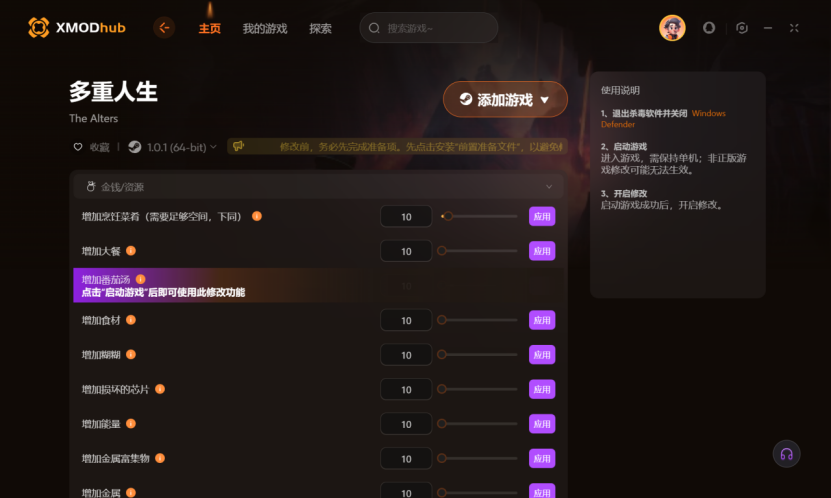Screen dimensions: 831x498
Task: Open the user avatar profile
Action: click(672, 28)
